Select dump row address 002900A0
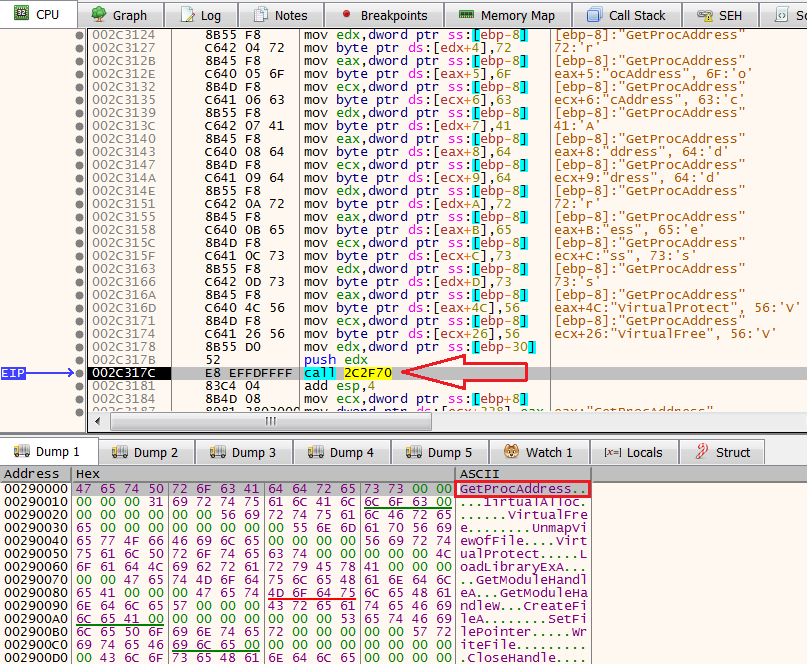 tap(36, 619)
